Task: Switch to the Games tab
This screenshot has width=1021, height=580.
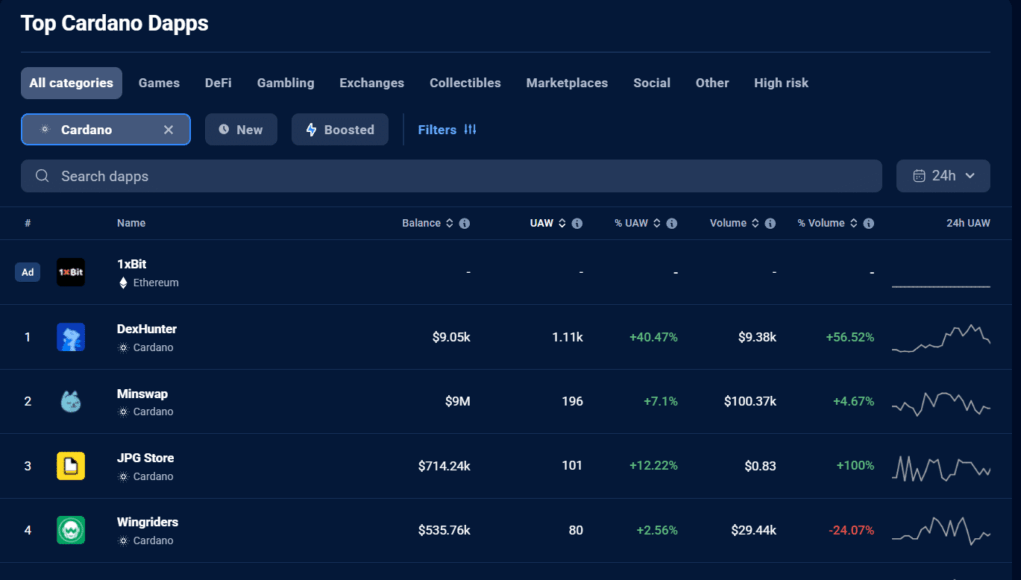Action: (x=159, y=83)
